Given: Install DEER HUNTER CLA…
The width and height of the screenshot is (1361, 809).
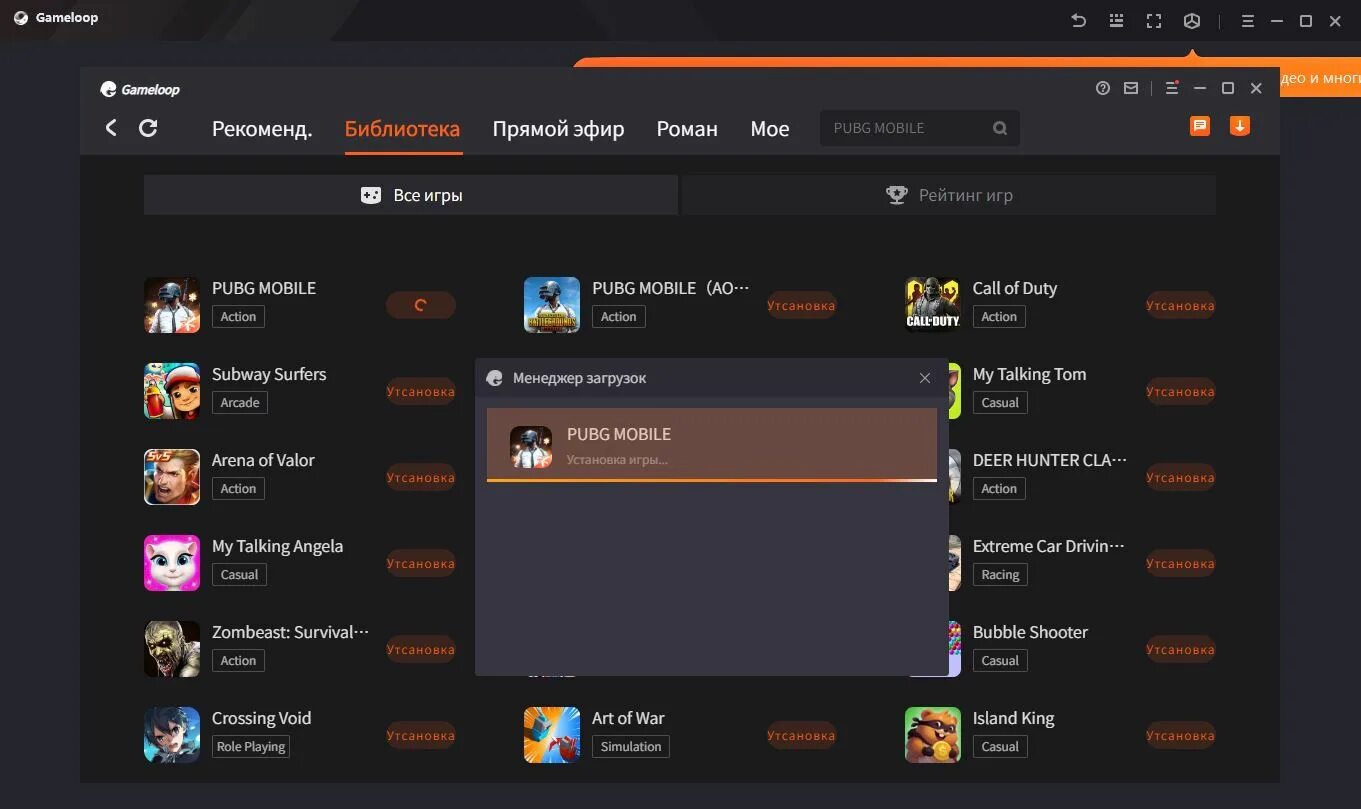Looking at the screenshot, I should pos(1181,478).
